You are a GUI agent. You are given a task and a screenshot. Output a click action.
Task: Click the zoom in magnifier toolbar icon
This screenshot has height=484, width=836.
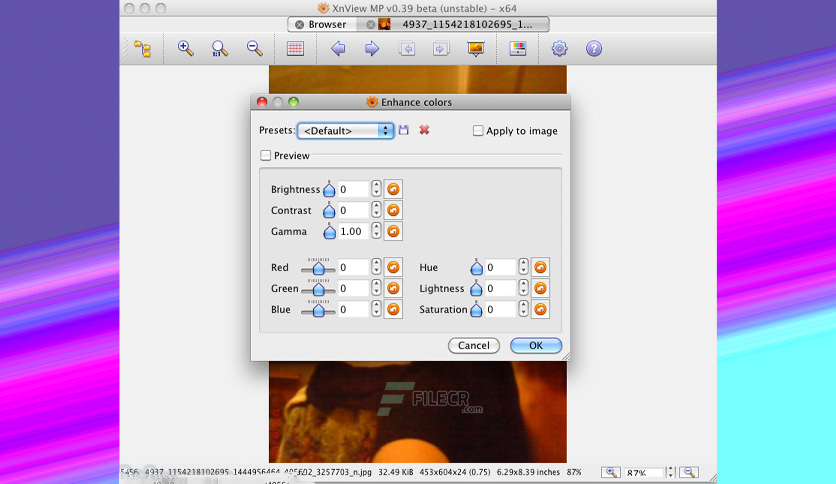185,49
